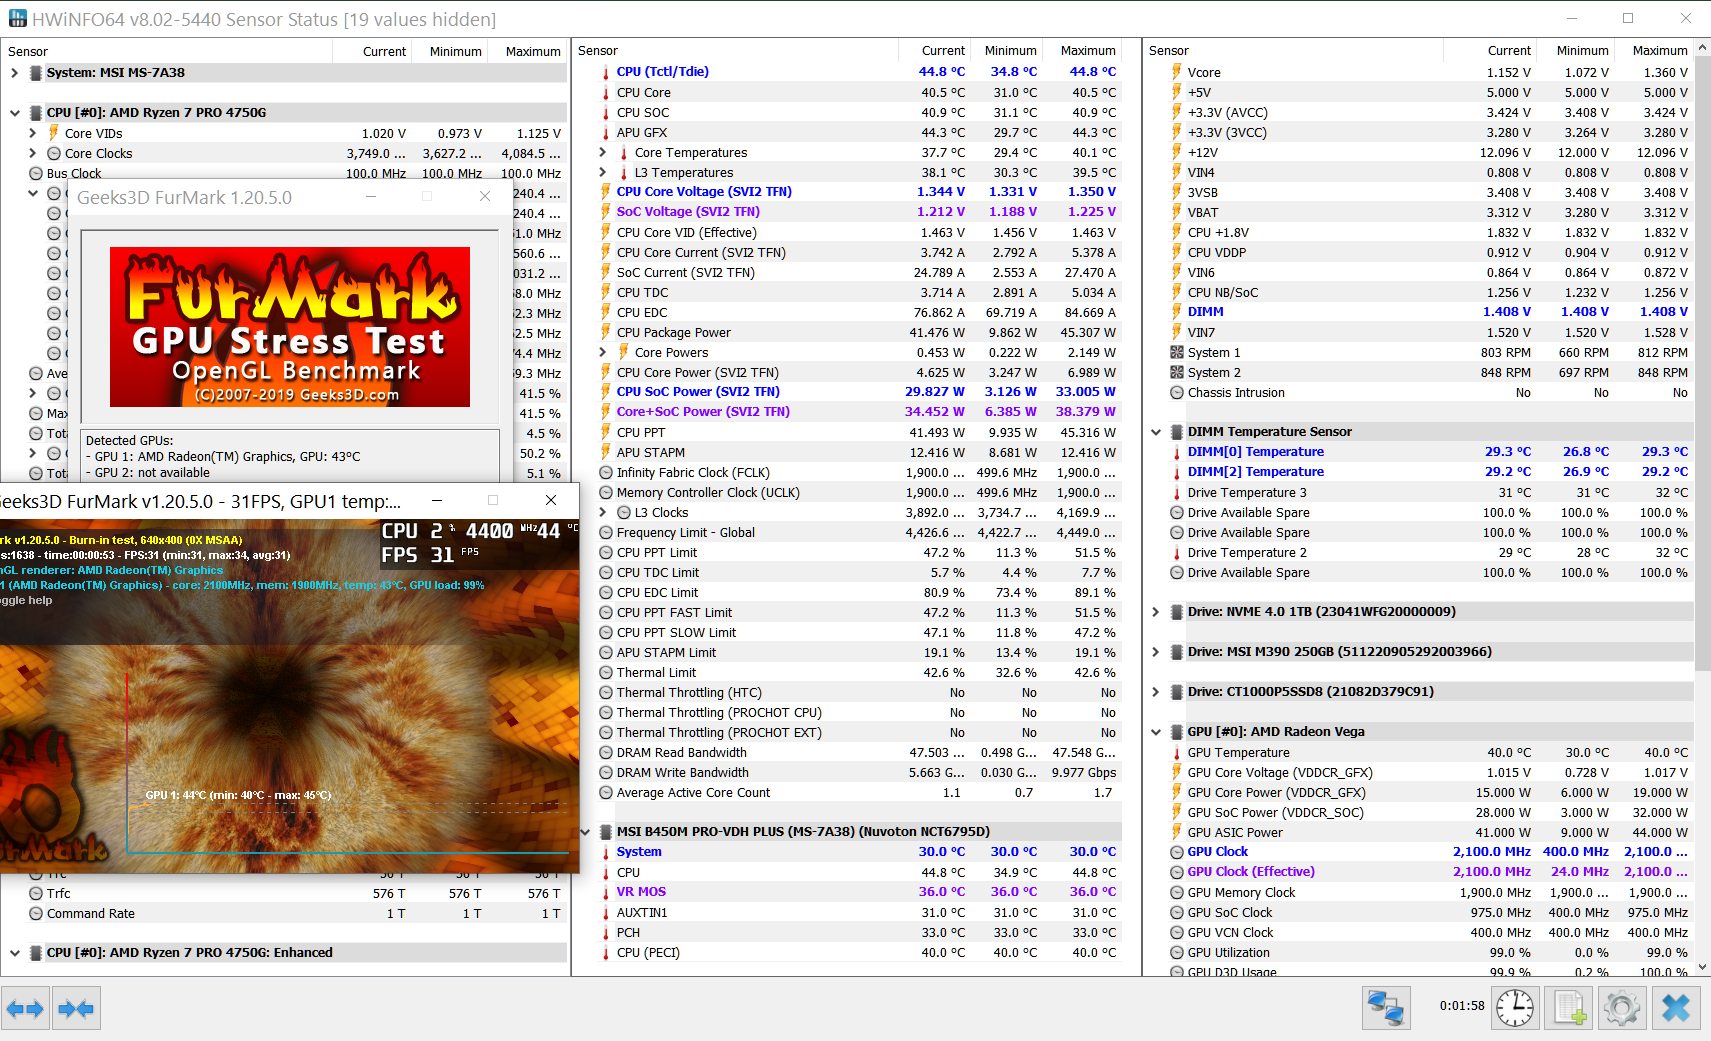Collapse the MSI B450M PRO-VDH PLUS sensor group
1711x1041 pixels.
point(585,832)
